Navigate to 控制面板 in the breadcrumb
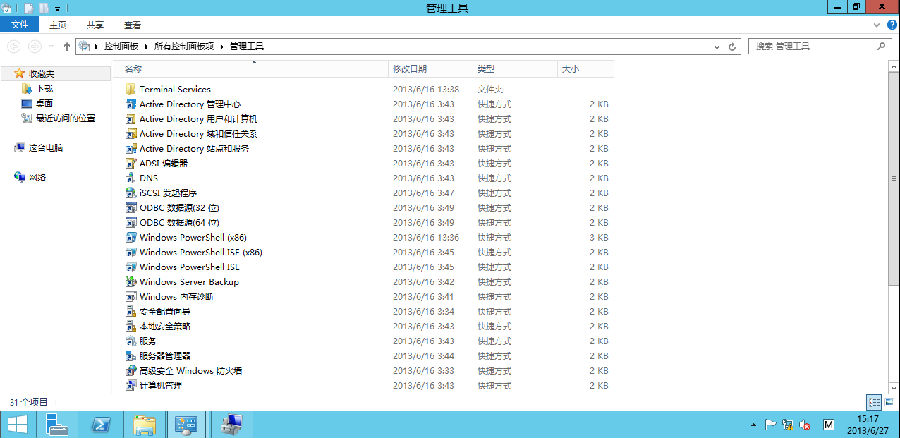900x438 pixels. pyautogui.click(x=122, y=46)
